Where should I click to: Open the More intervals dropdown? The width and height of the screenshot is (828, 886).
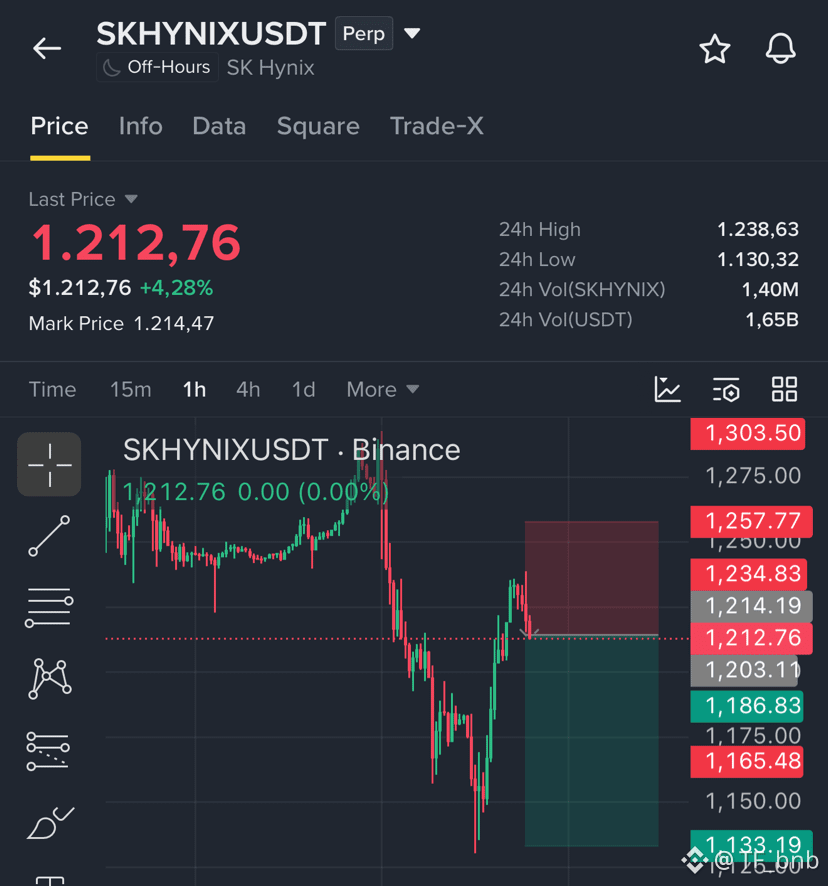tap(383, 389)
